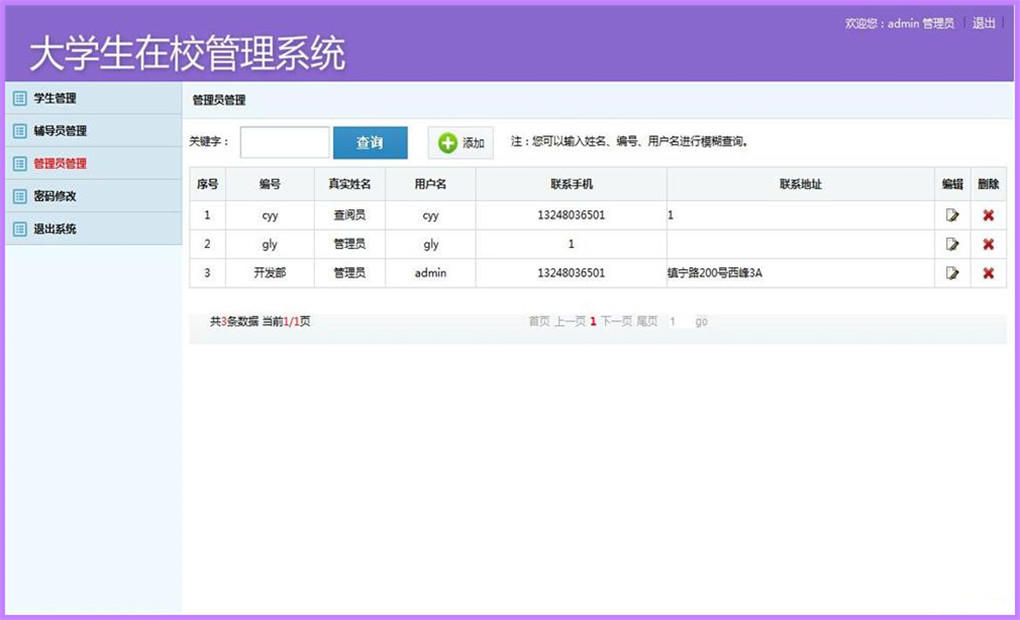Select the 管理员管理 menu item
The height and width of the screenshot is (620, 1020).
pos(94,163)
